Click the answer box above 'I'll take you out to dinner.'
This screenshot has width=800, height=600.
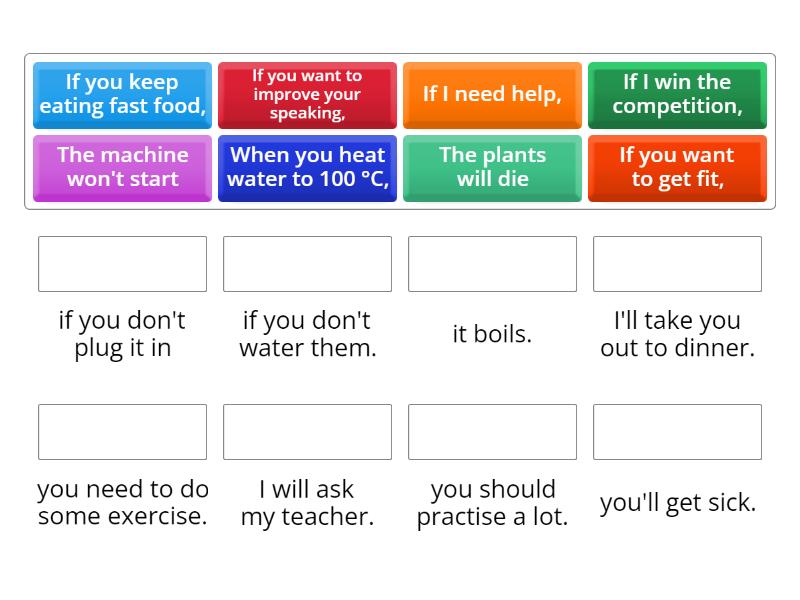point(677,264)
